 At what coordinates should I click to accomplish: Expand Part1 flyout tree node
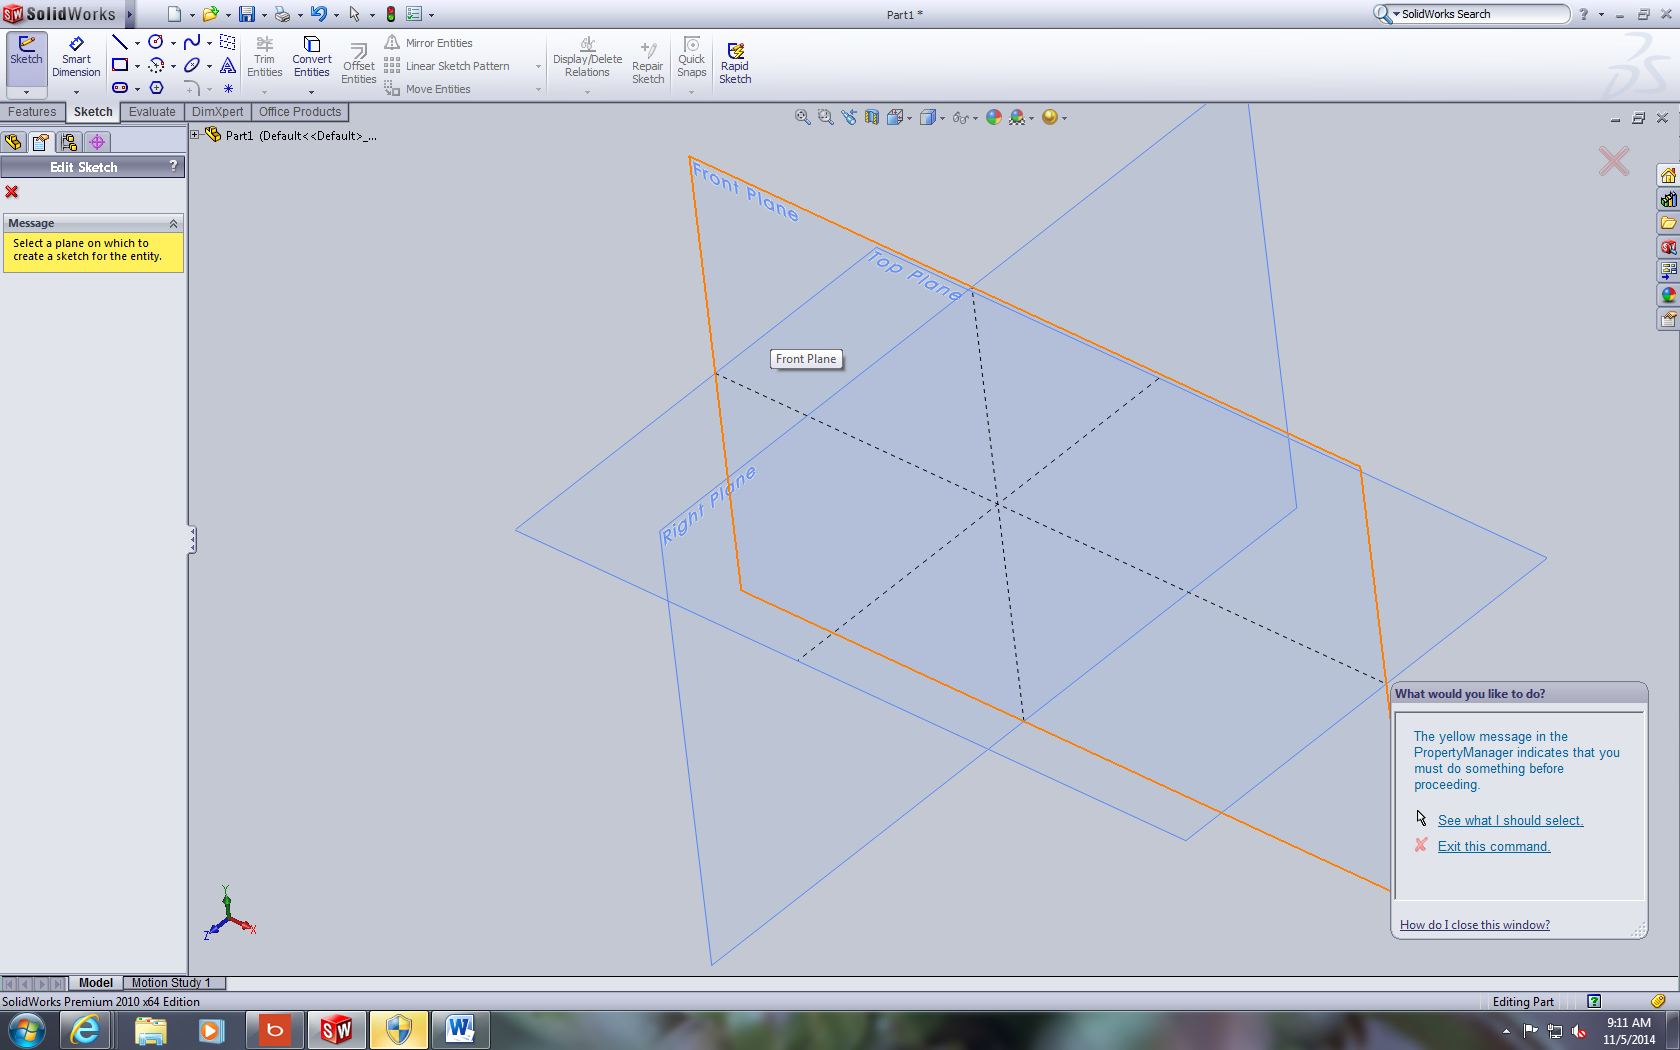[196, 134]
